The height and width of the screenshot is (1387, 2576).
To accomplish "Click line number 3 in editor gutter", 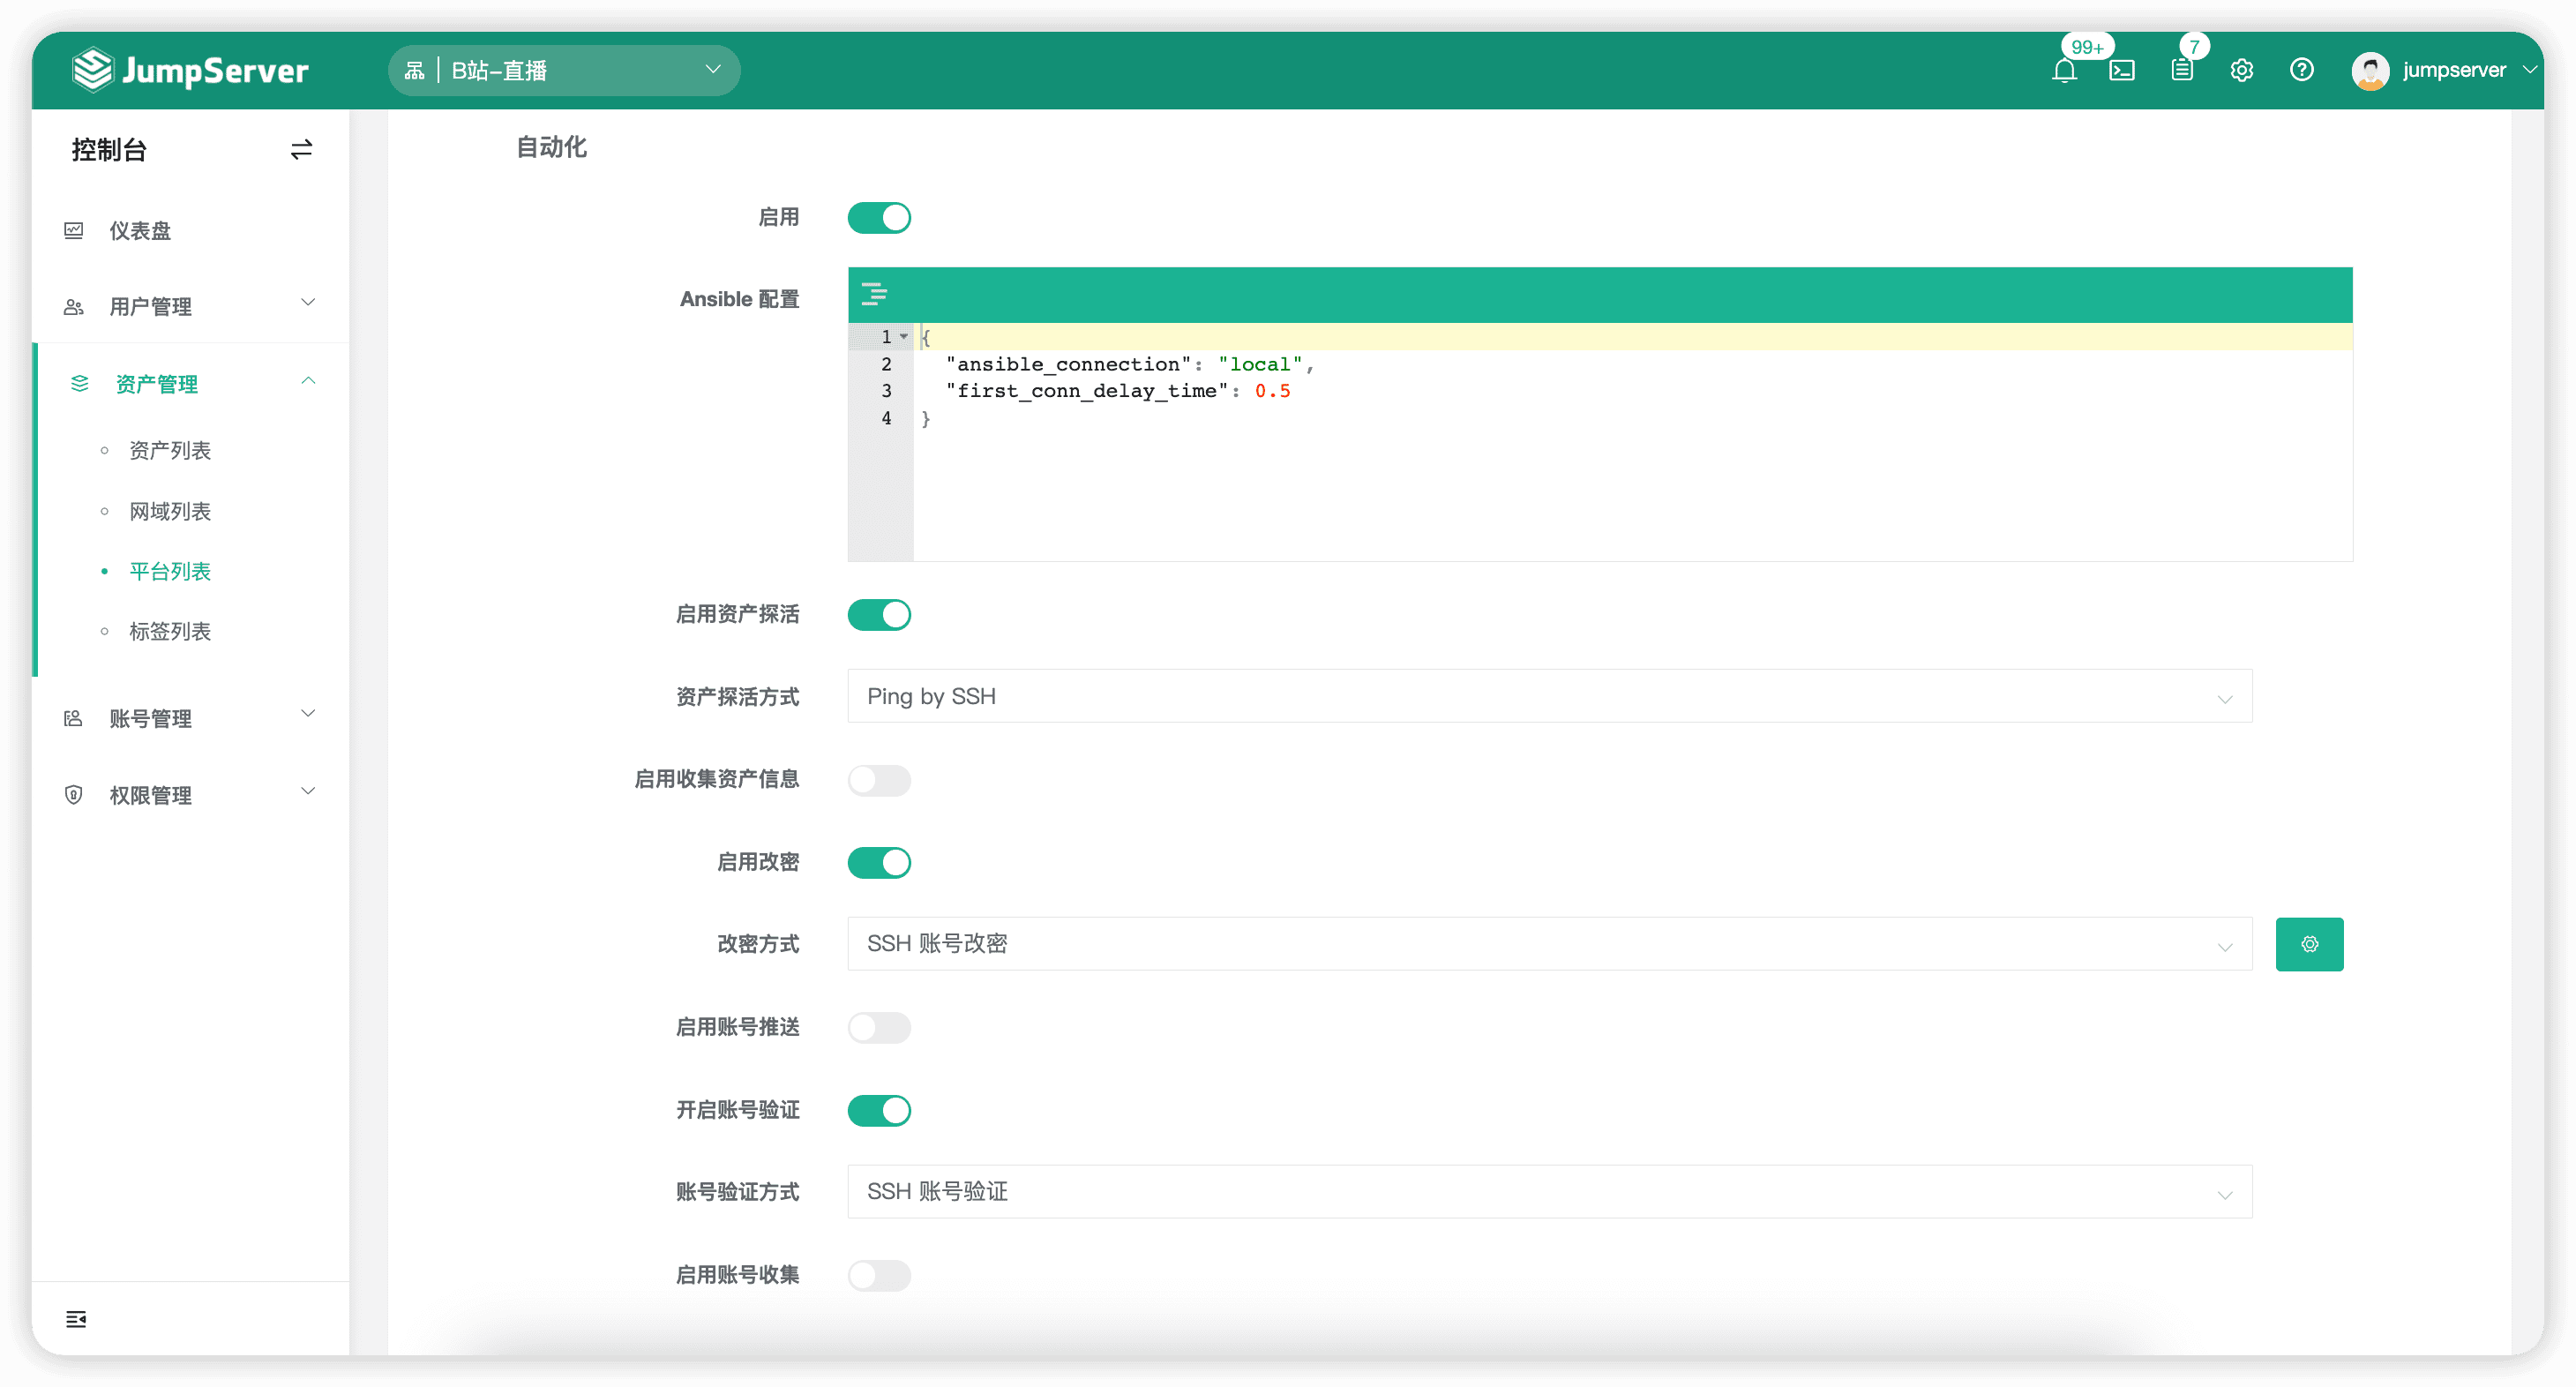I will [x=886, y=391].
